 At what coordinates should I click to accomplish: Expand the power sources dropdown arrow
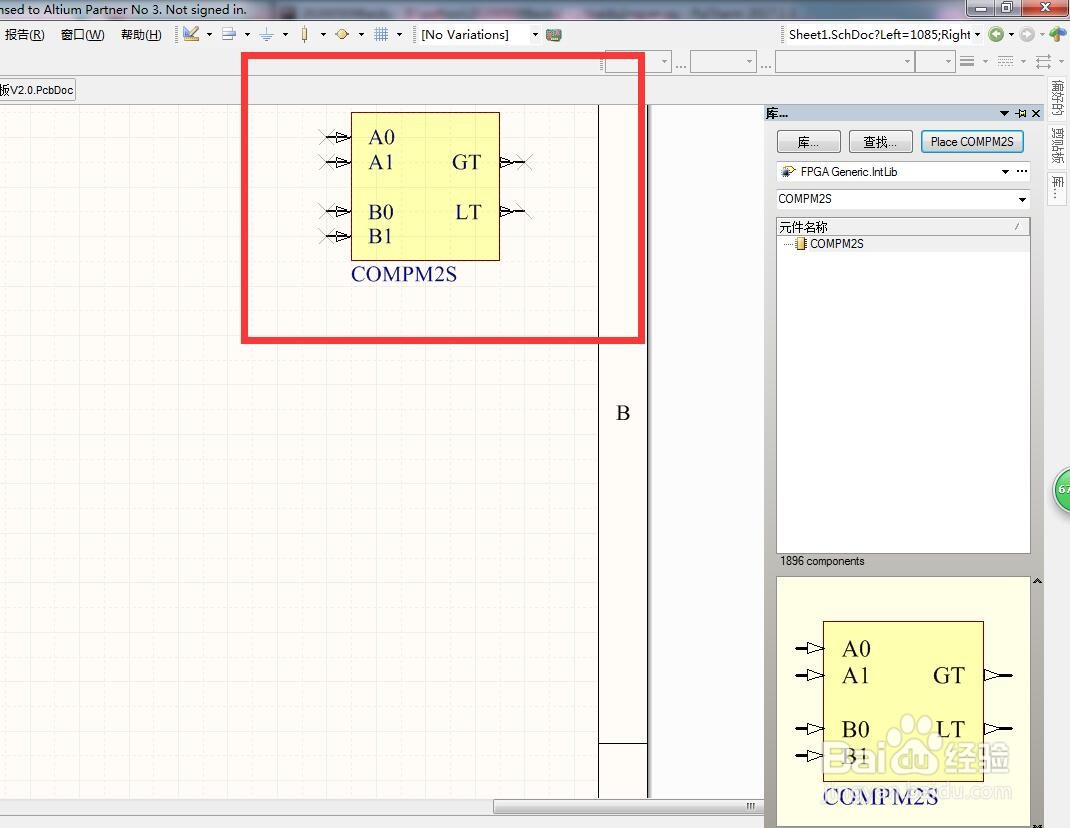pos(285,34)
